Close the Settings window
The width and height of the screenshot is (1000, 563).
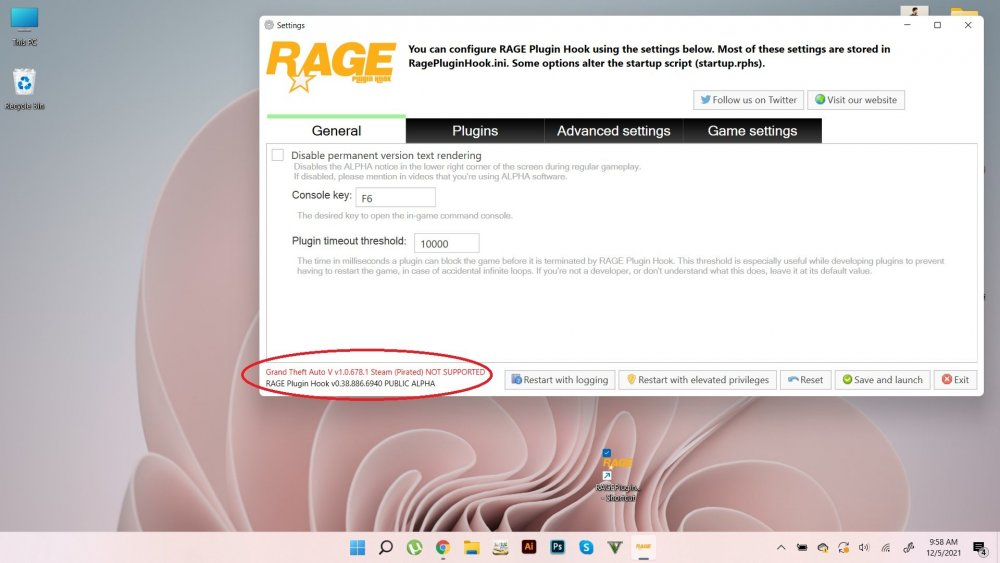pos(968,25)
